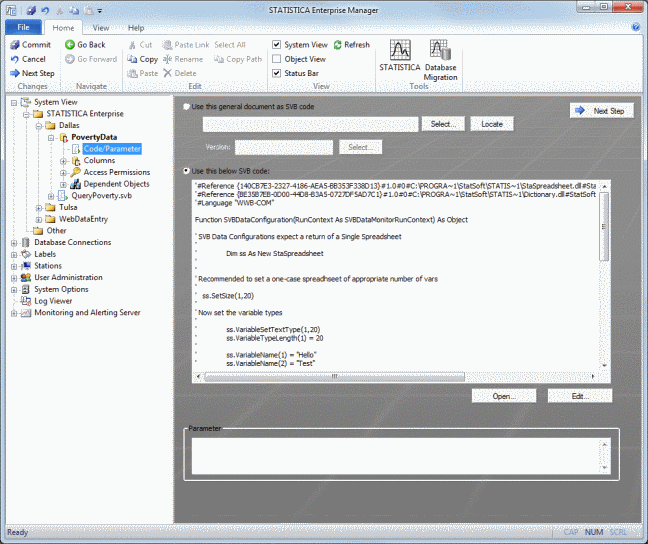Open the File menu tab
Screen dimensions: 648x544
(x=24, y=27)
